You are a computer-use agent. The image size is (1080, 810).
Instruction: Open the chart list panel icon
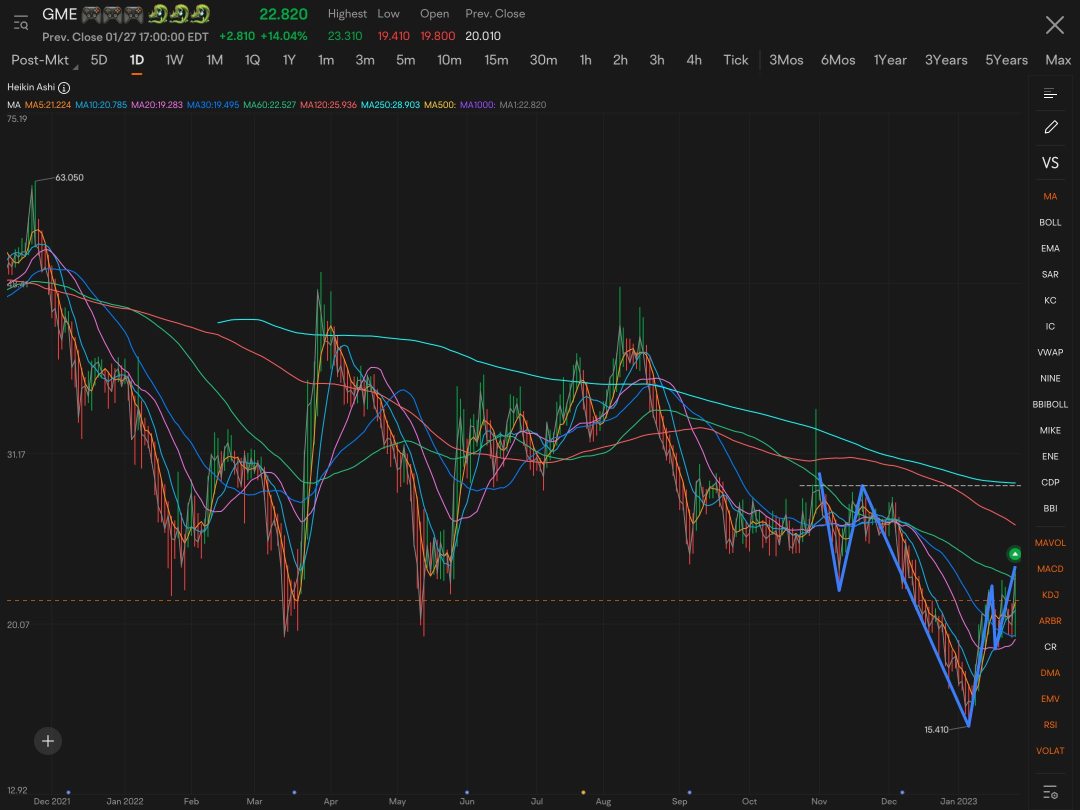click(x=1050, y=93)
